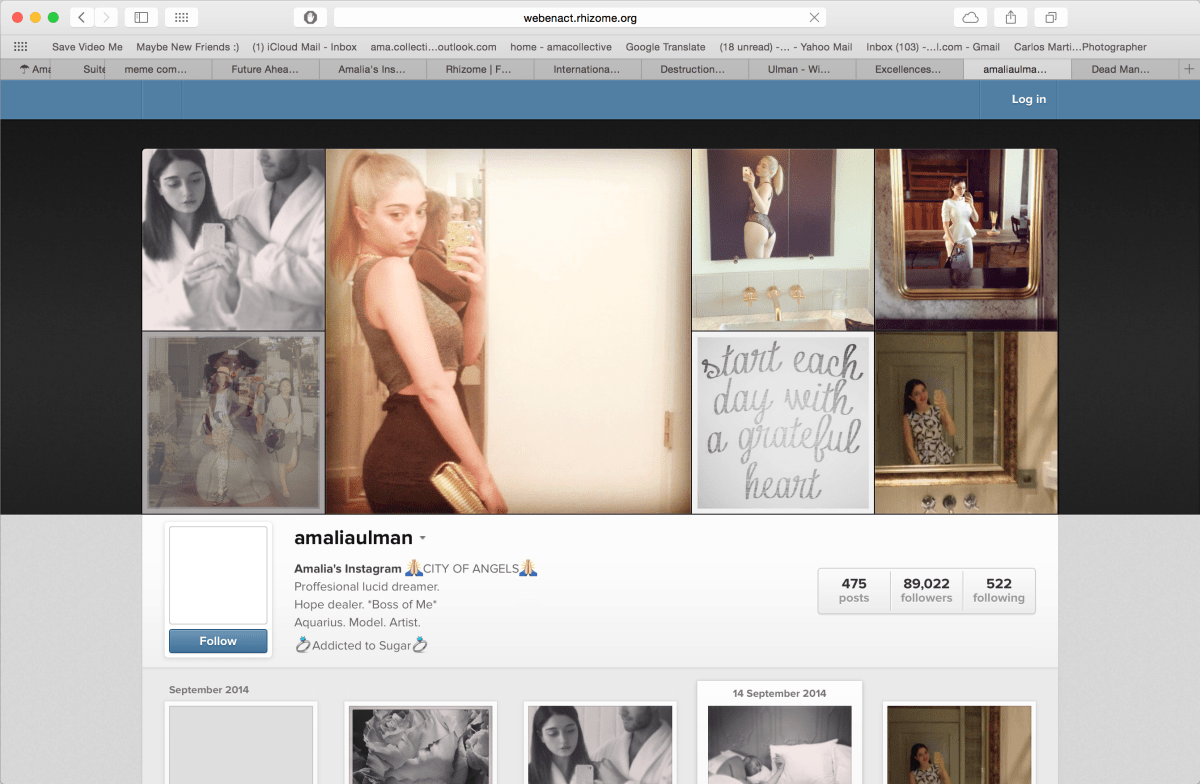
Task: Open the Dead Man tab
Action: pyautogui.click(x=1120, y=69)
